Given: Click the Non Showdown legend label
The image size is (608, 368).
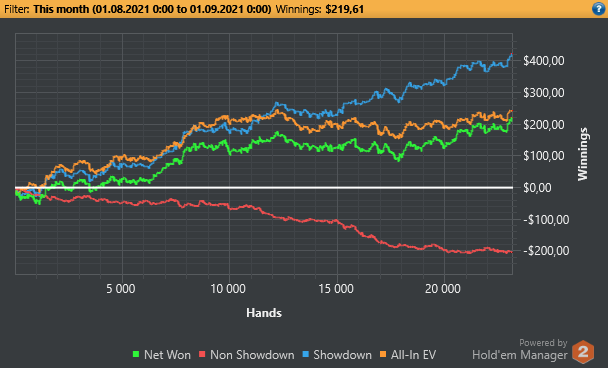Looking at the screenshot, I should (x=252, y=355).
